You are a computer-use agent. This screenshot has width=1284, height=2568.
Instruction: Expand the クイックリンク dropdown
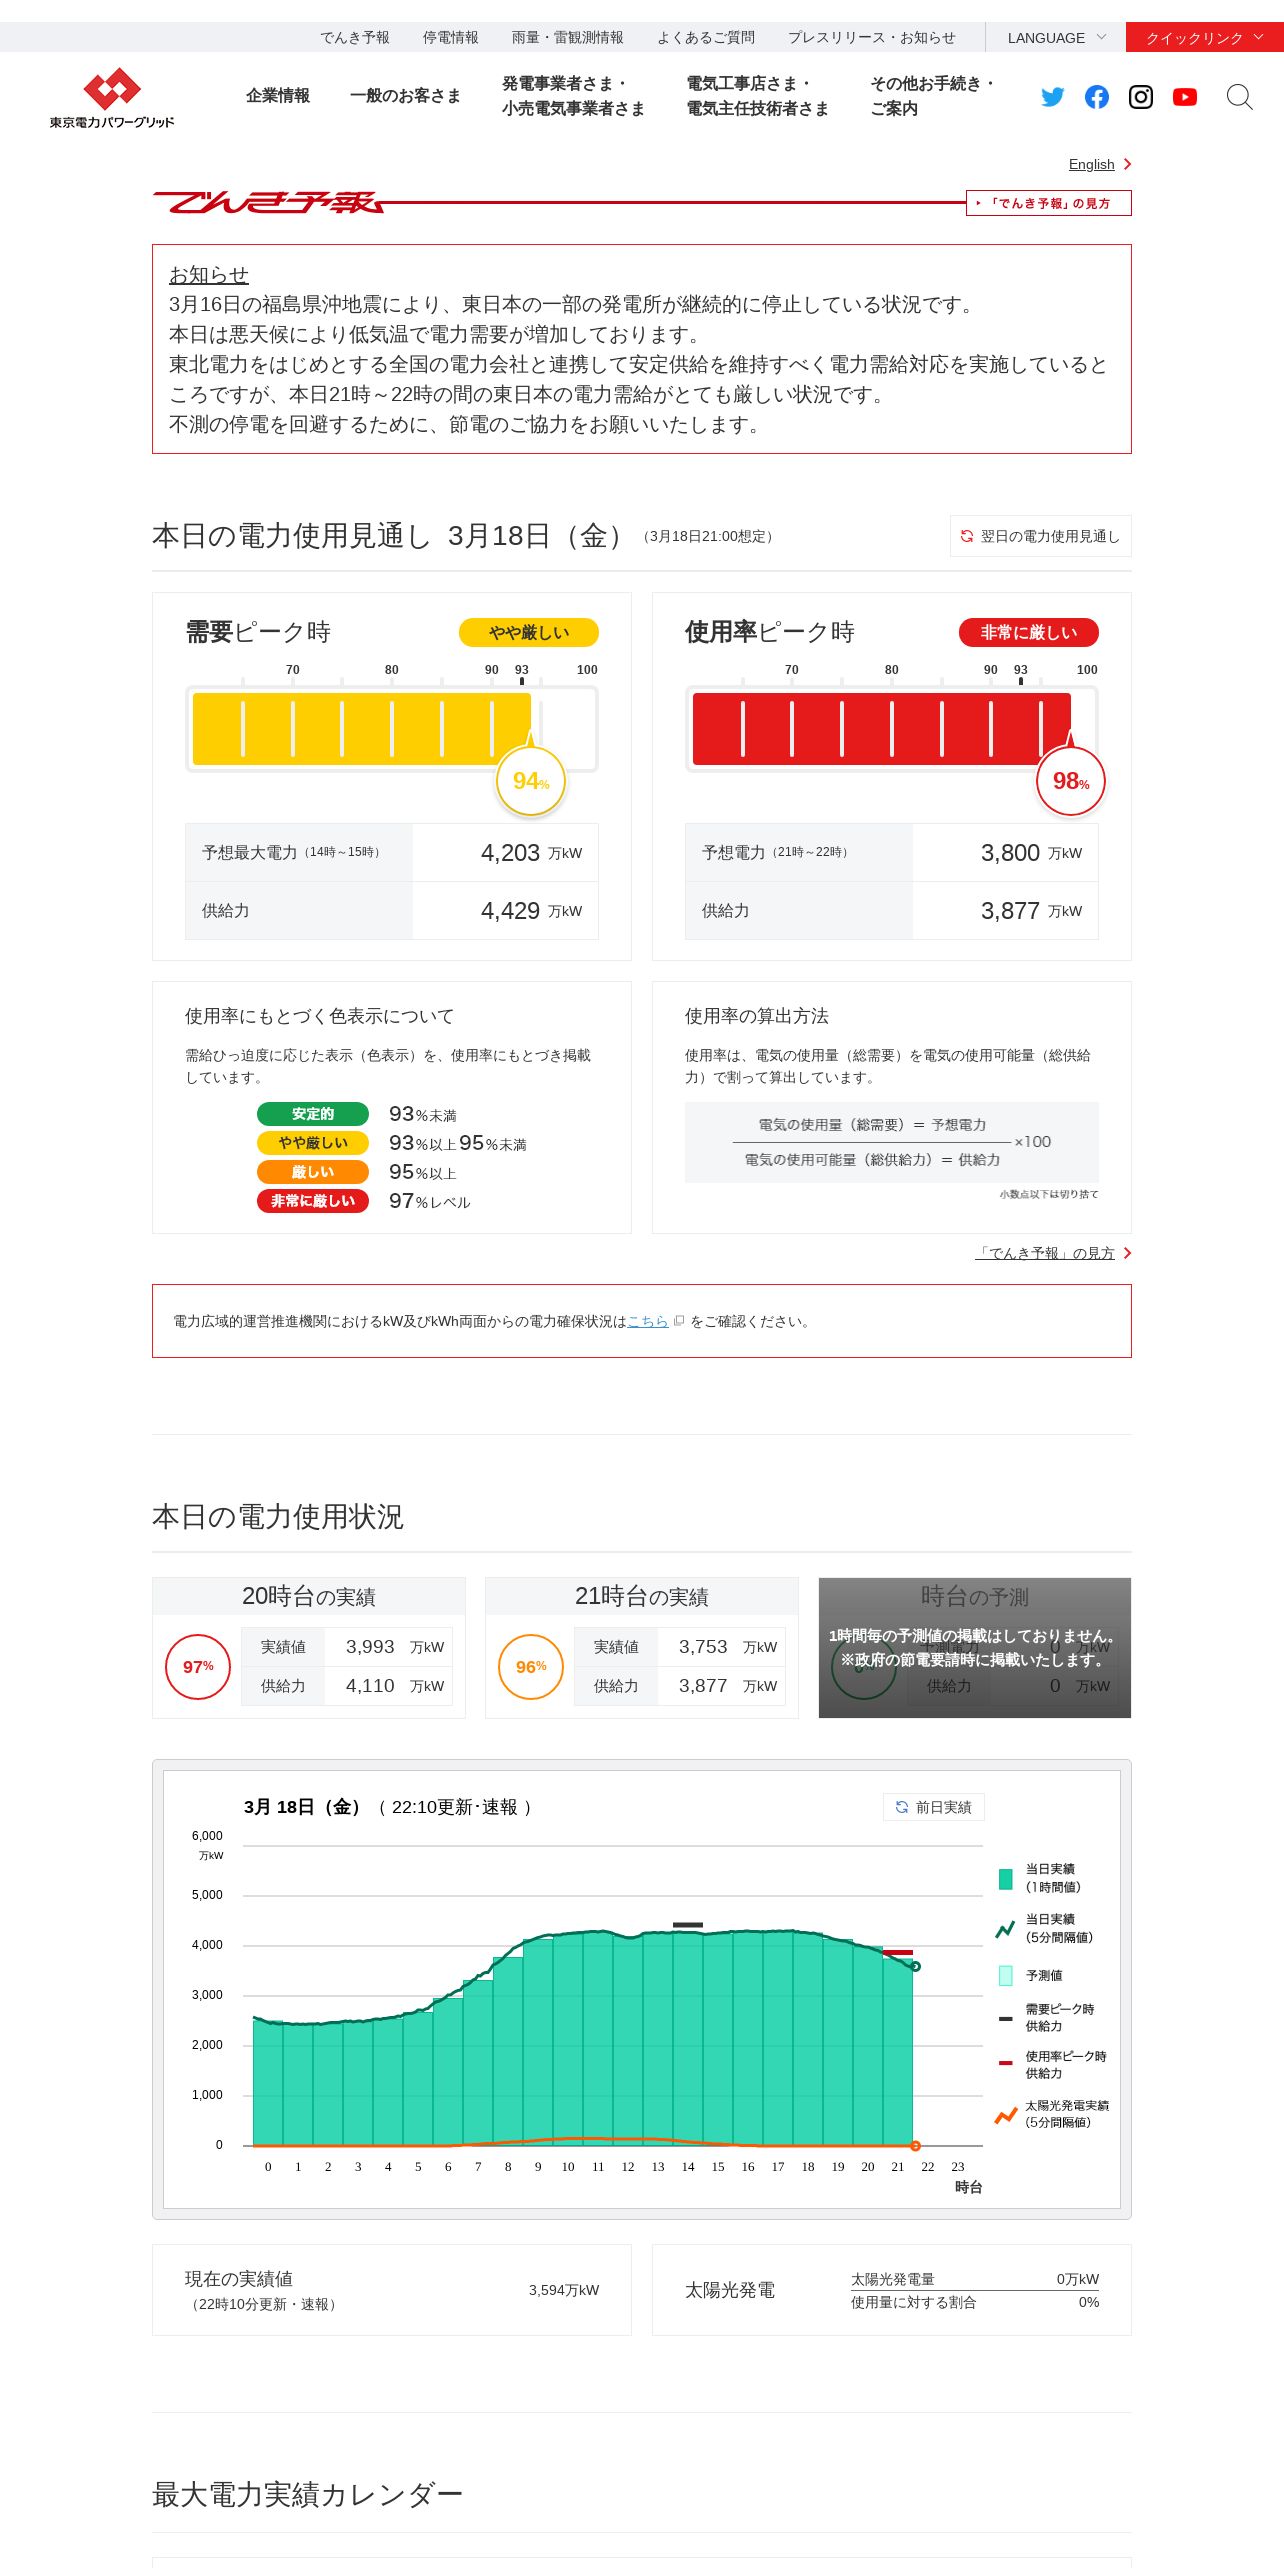pyautogui.click(x=1205, y=37)
